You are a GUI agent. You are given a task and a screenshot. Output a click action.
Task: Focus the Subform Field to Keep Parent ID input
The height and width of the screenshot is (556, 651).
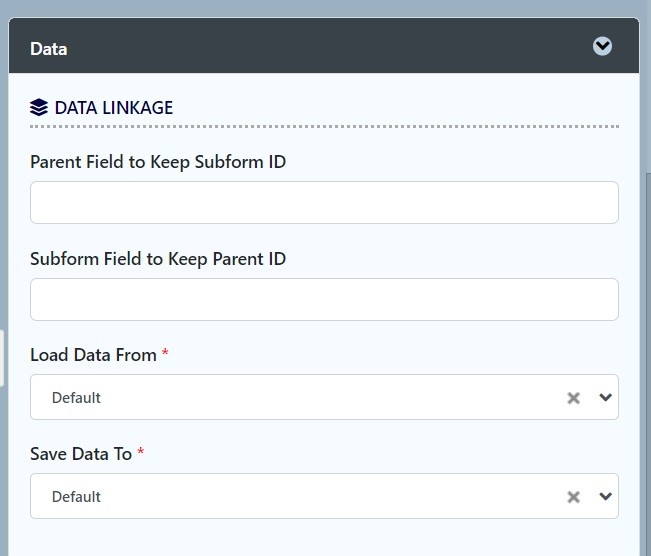coord(324,299)
